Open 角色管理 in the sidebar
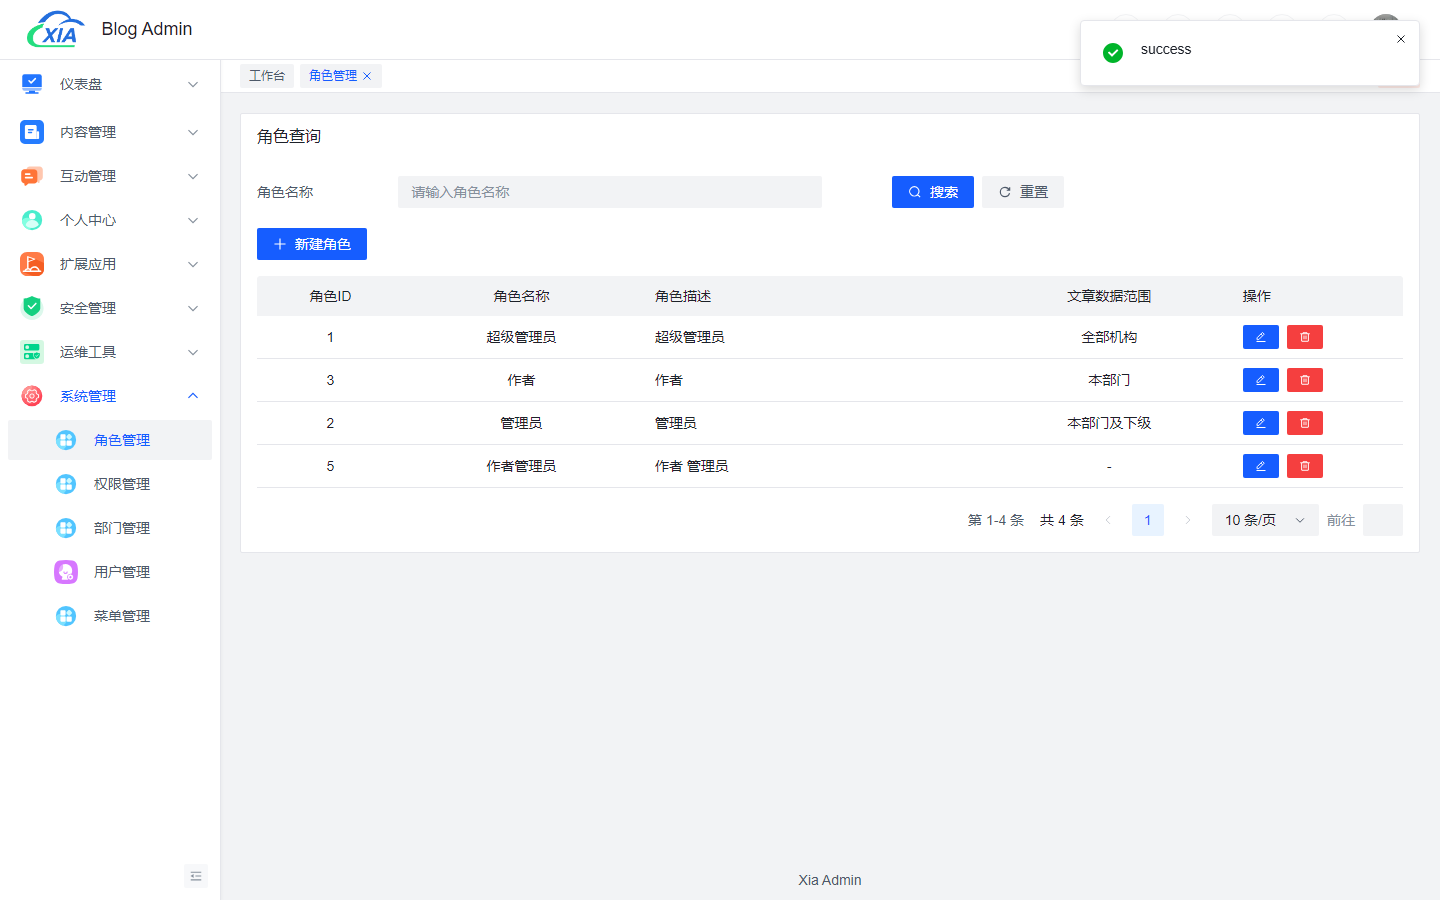Image resolution: width=1440 pixels, height=900 pixels. point(110,440)
